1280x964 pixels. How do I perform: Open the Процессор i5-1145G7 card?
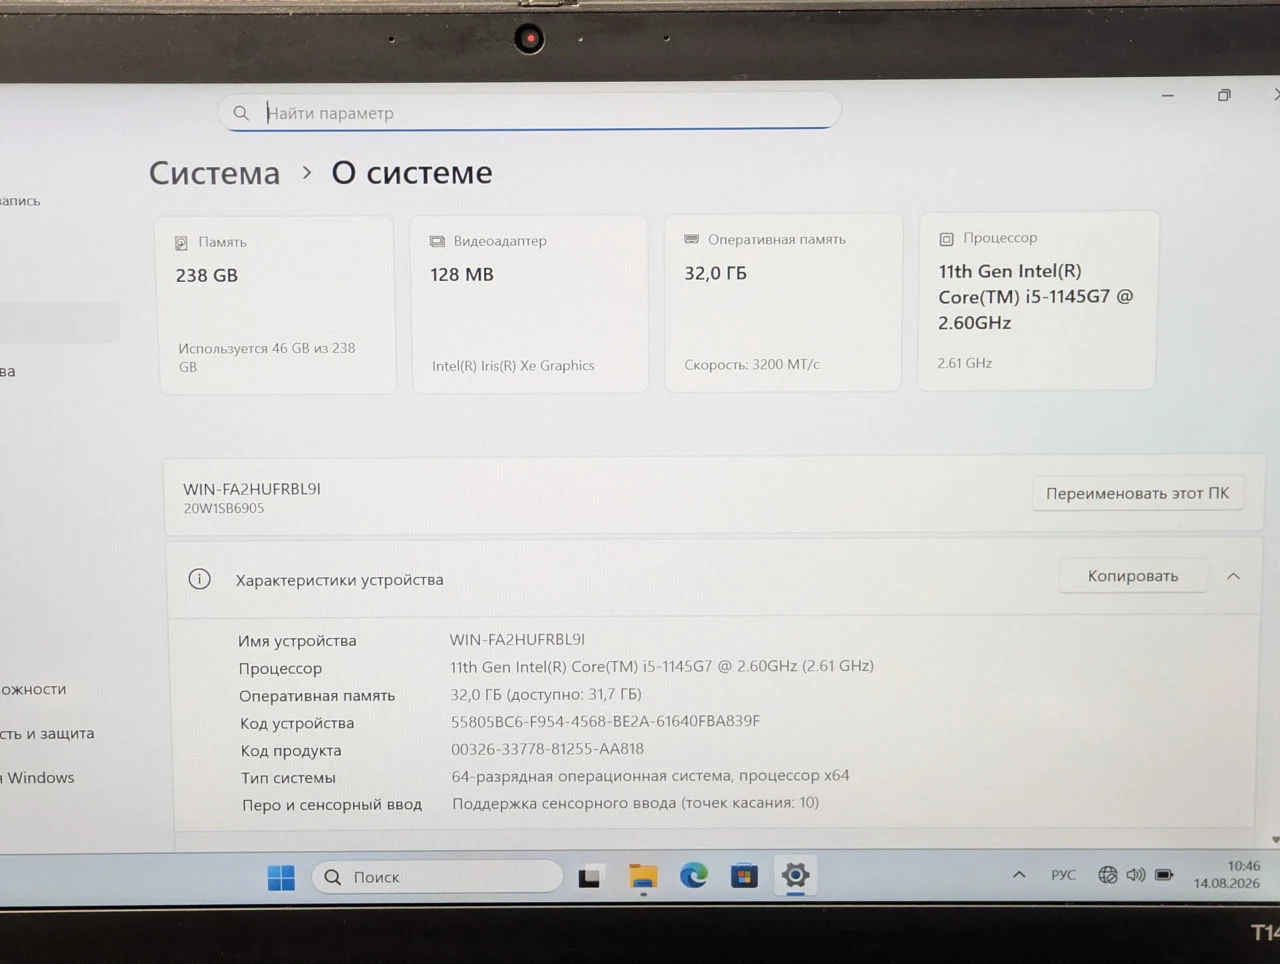click(x=1037, y=300)
